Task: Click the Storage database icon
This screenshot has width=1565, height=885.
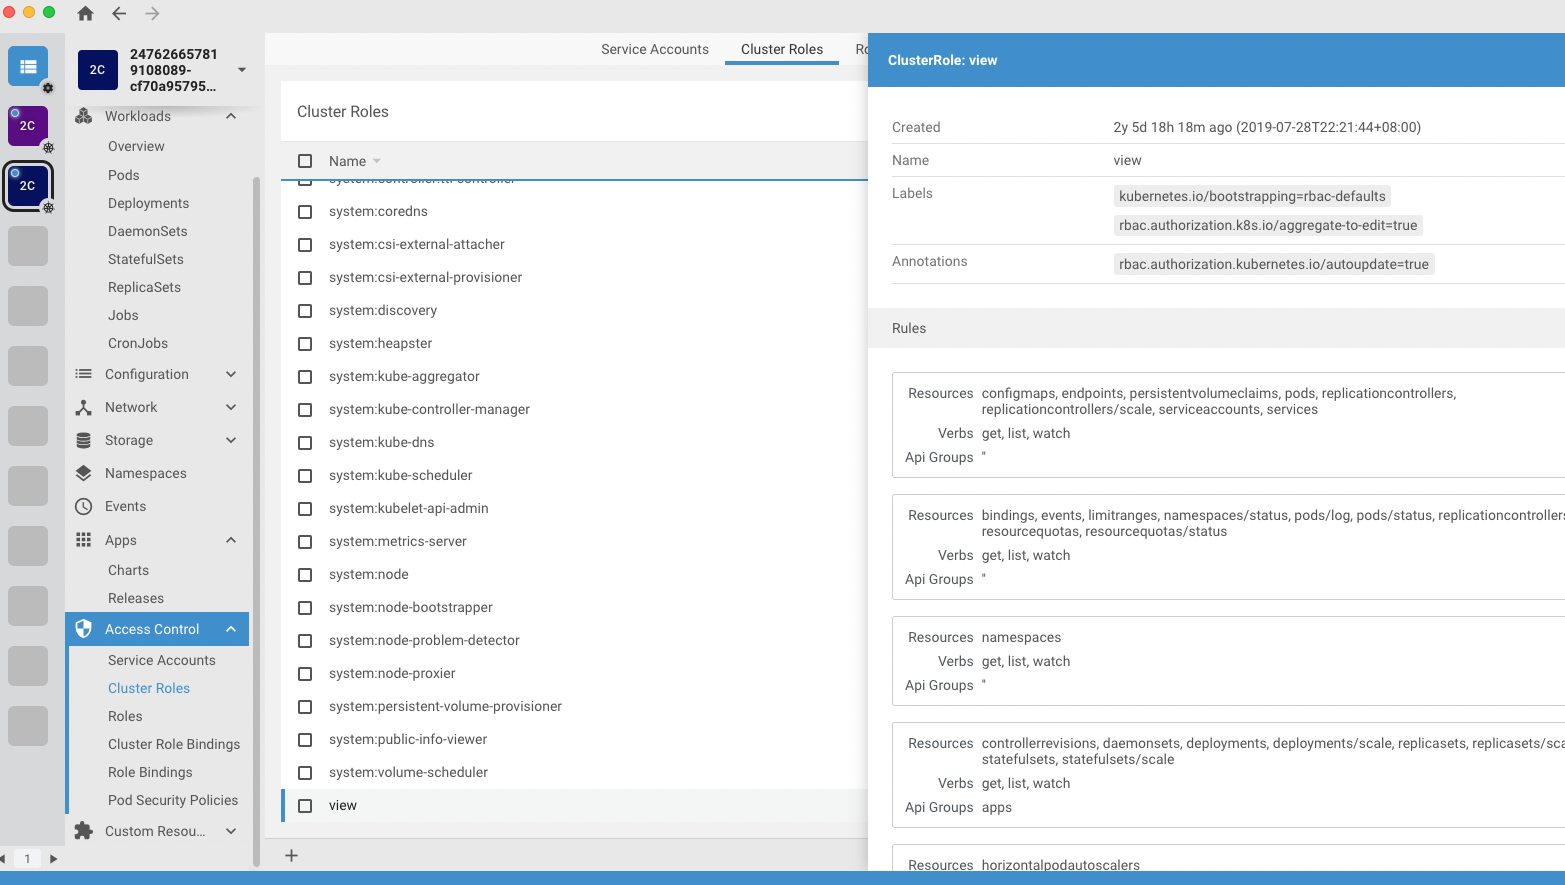Action: (x=84, y=440)
